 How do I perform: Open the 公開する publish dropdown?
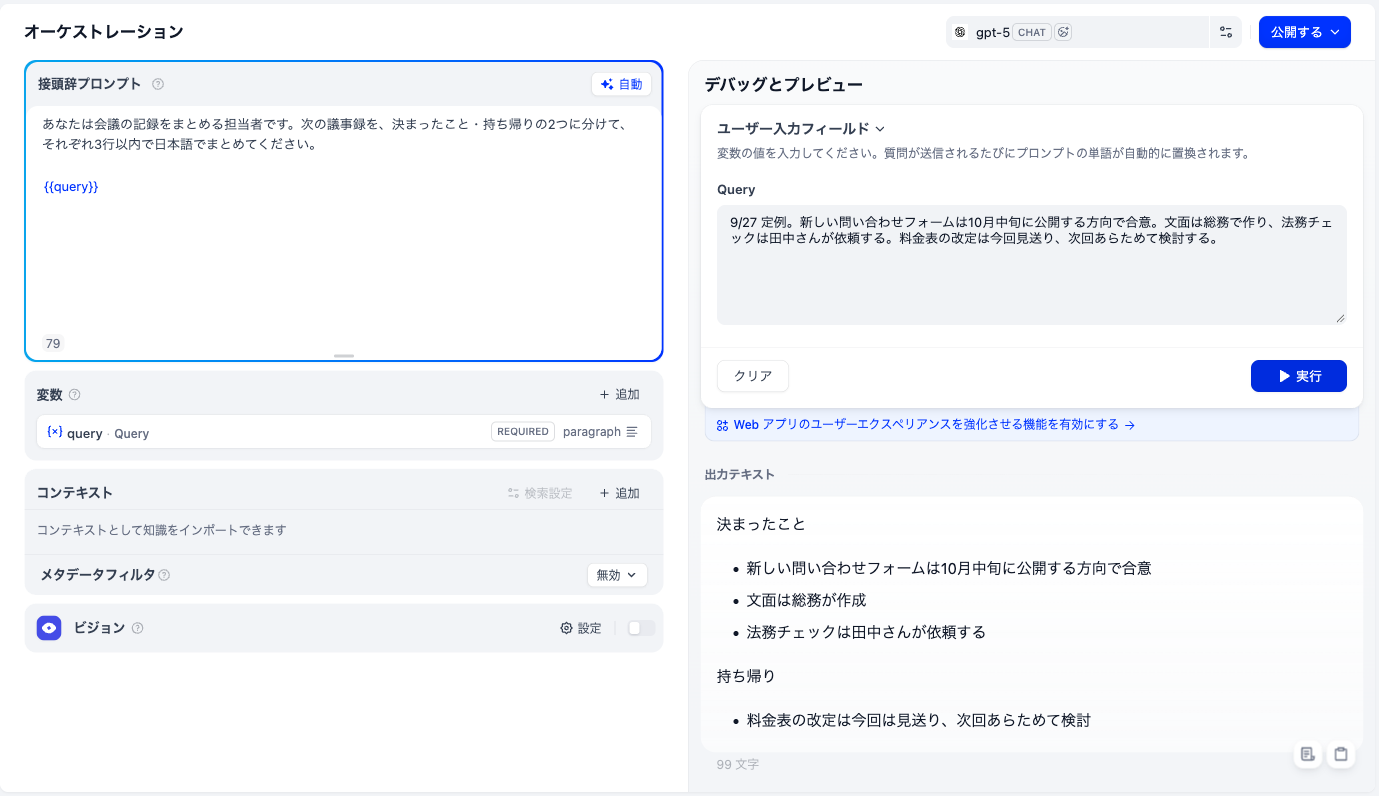(x=1304, y=32)
